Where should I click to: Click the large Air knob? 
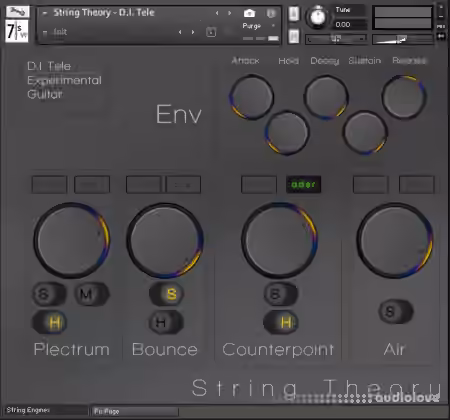[x=395, y=240]
